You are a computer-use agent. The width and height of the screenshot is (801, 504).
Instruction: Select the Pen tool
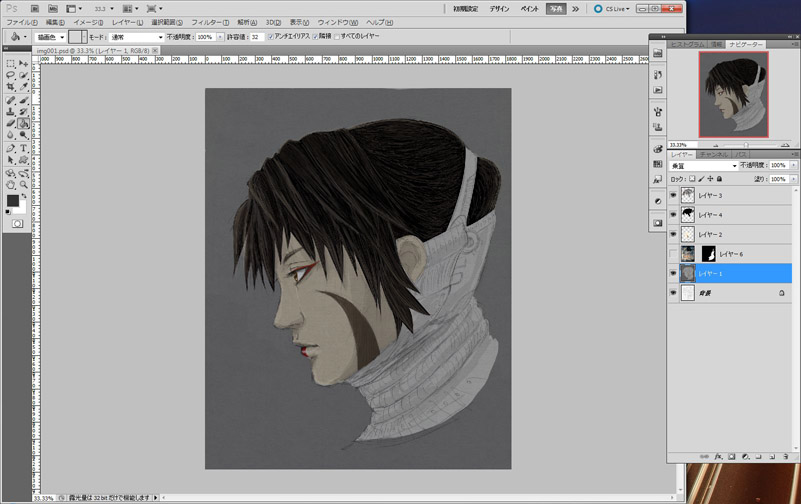pos(10,148)
